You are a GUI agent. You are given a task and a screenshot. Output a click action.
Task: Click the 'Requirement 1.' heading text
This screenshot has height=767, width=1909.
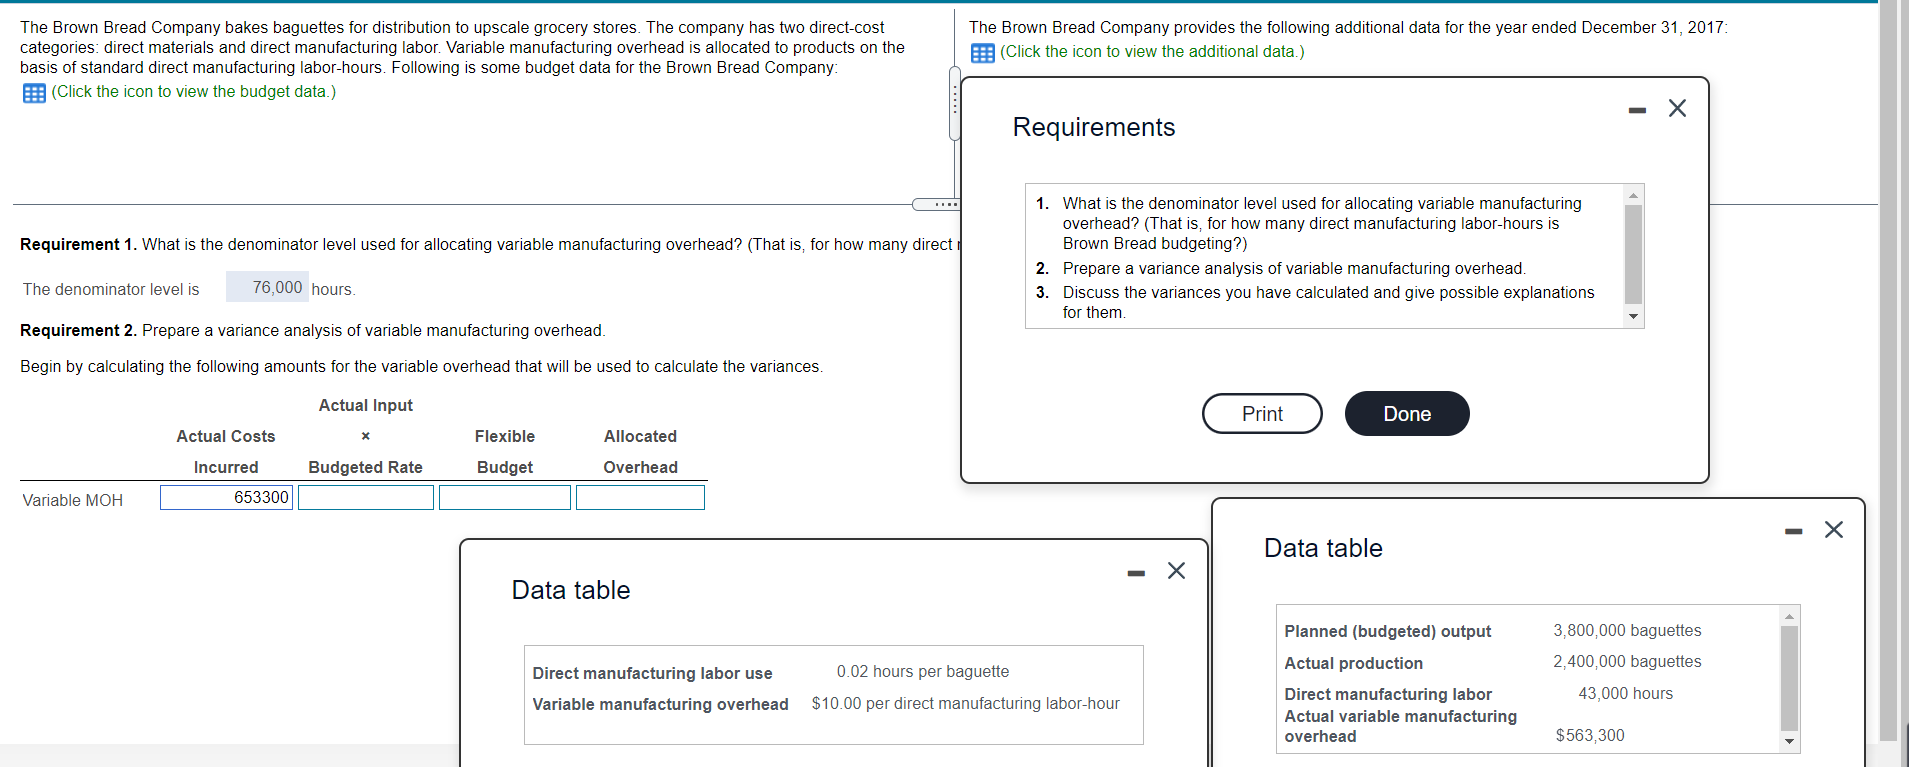(x=79, y=245)
